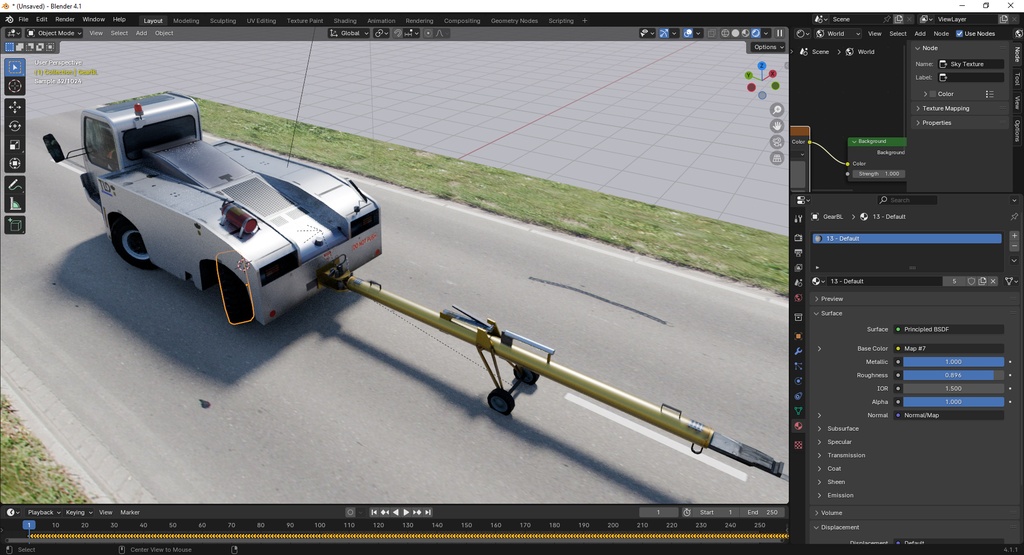Pause the viewport render preview
Image resolution: width=1024 pixels, height=555 pixels.
[x=780, y=33]
